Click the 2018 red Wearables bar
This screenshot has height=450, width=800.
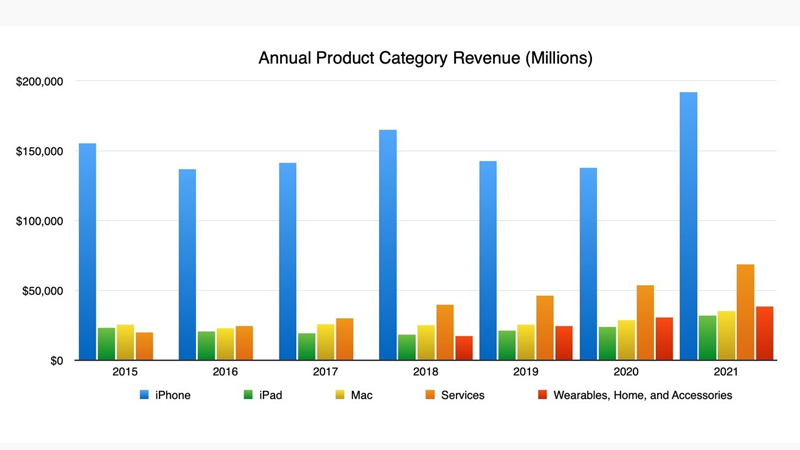click(464, 348)
